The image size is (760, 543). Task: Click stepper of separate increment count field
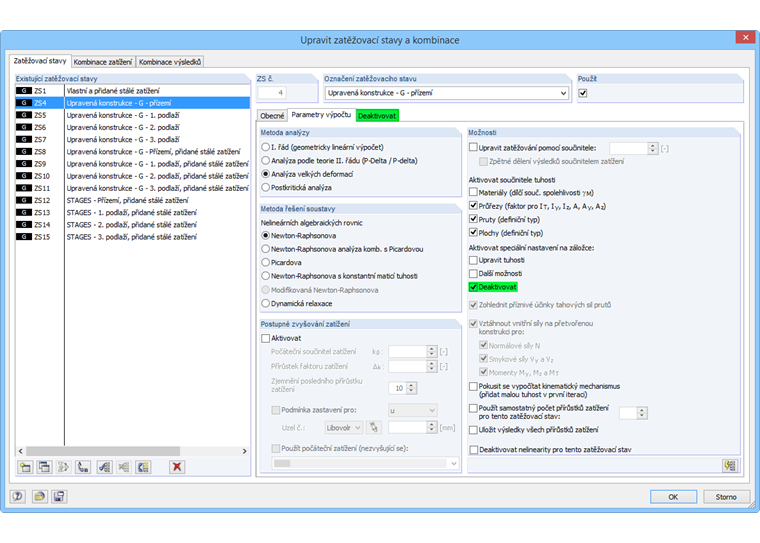point(642,413)
